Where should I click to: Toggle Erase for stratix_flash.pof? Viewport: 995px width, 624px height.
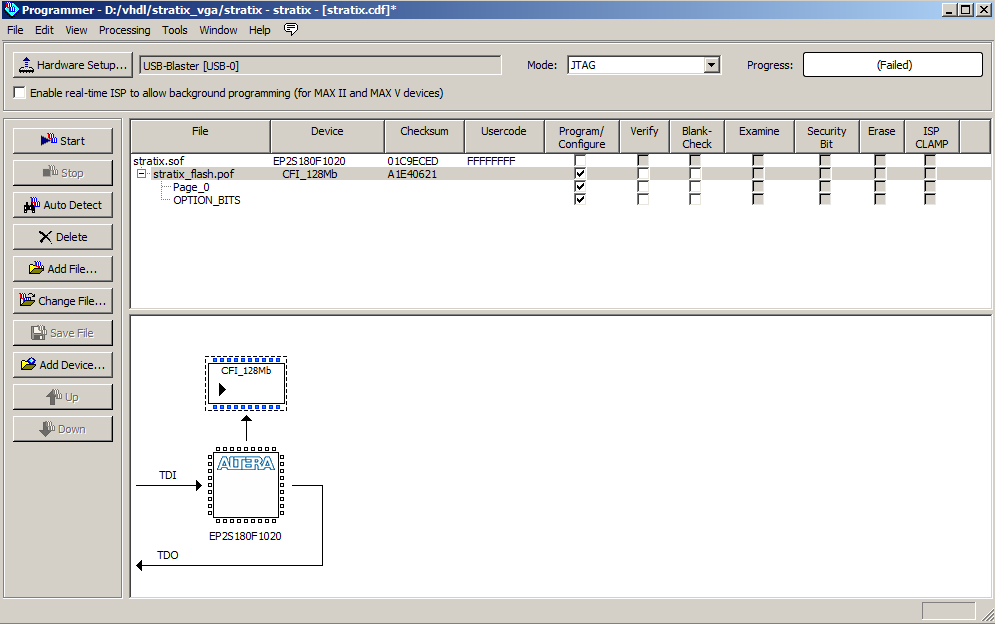click(x=880, y=173)
